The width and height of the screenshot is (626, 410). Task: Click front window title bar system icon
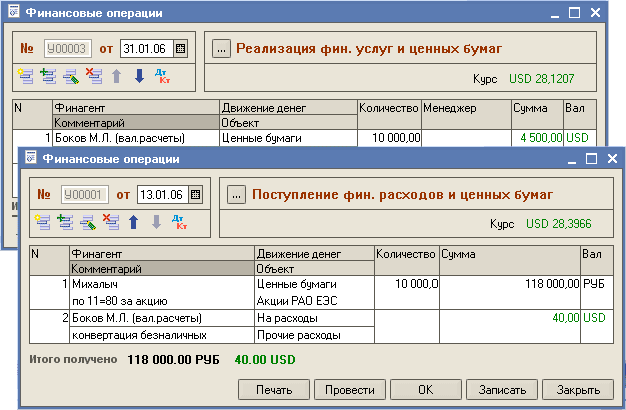31,158
